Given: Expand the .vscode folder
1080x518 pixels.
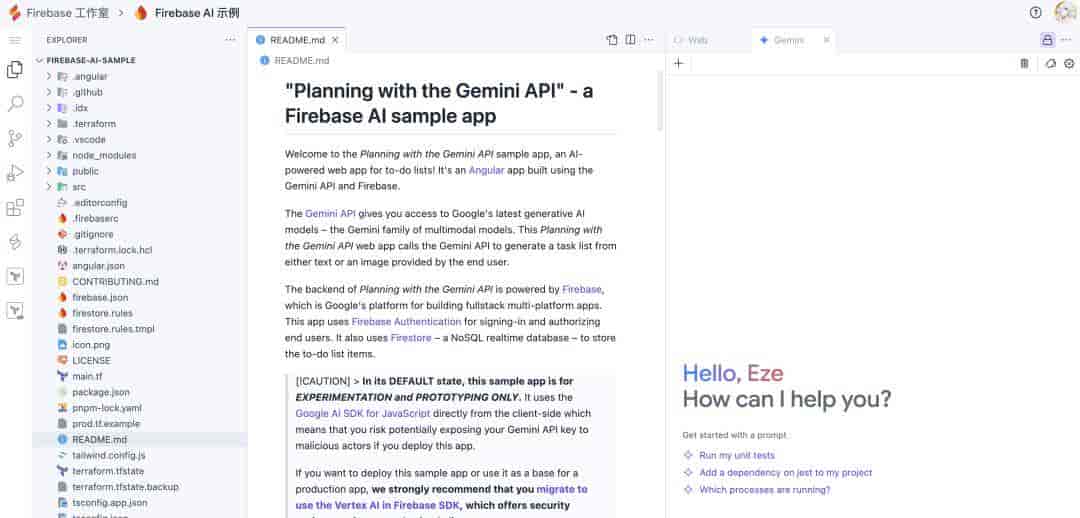Looking at the screenshot, I should (139, 139).
